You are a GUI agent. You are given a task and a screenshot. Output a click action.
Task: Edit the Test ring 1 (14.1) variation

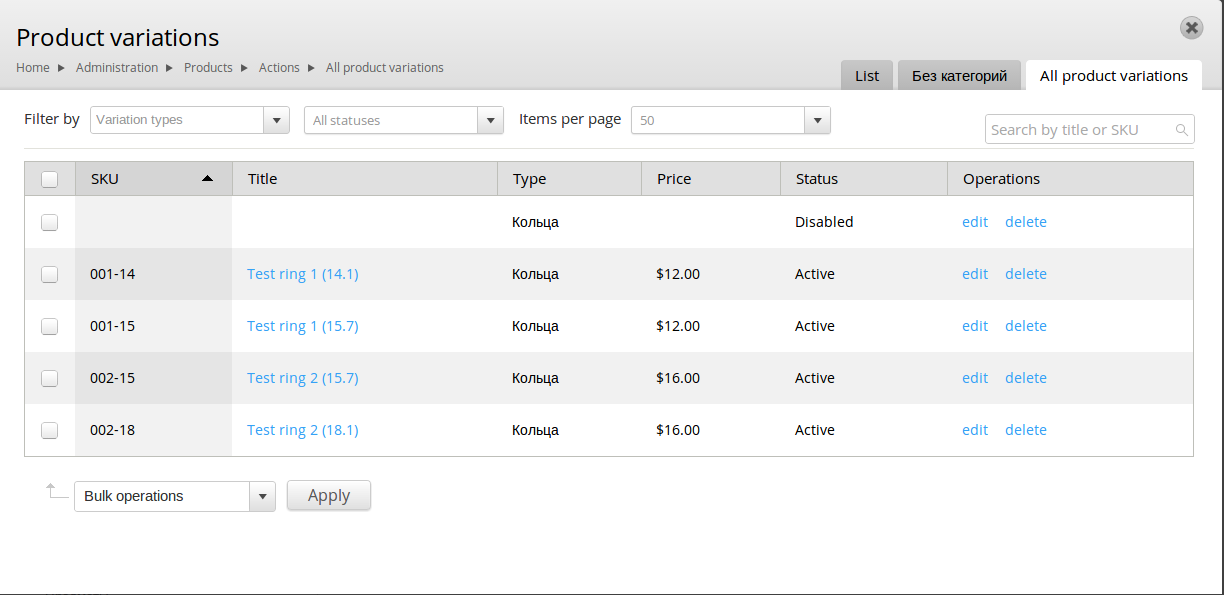click(x=974, y=273)
